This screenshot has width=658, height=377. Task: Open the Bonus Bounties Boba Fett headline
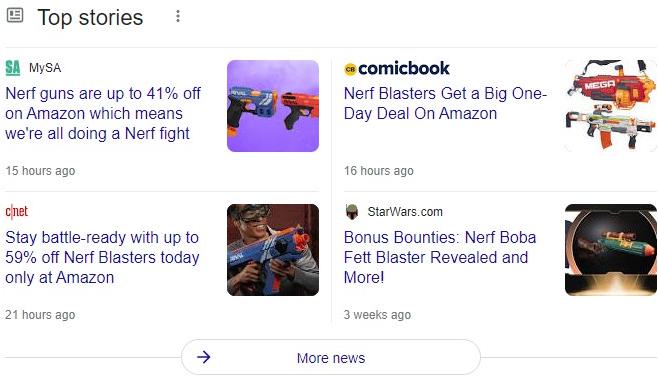pos(440,257)
